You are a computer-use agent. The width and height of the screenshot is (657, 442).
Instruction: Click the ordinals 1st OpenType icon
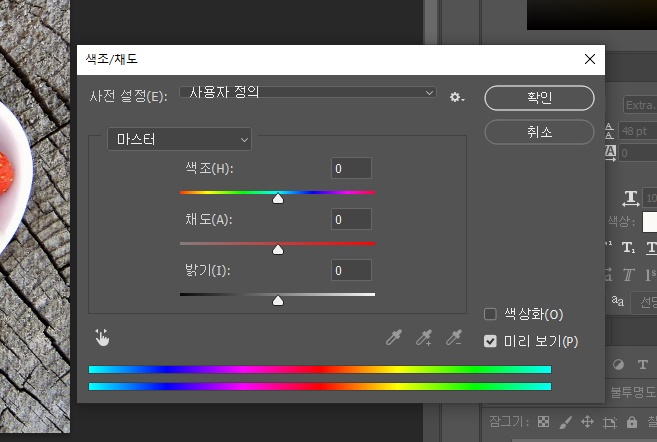651,275
